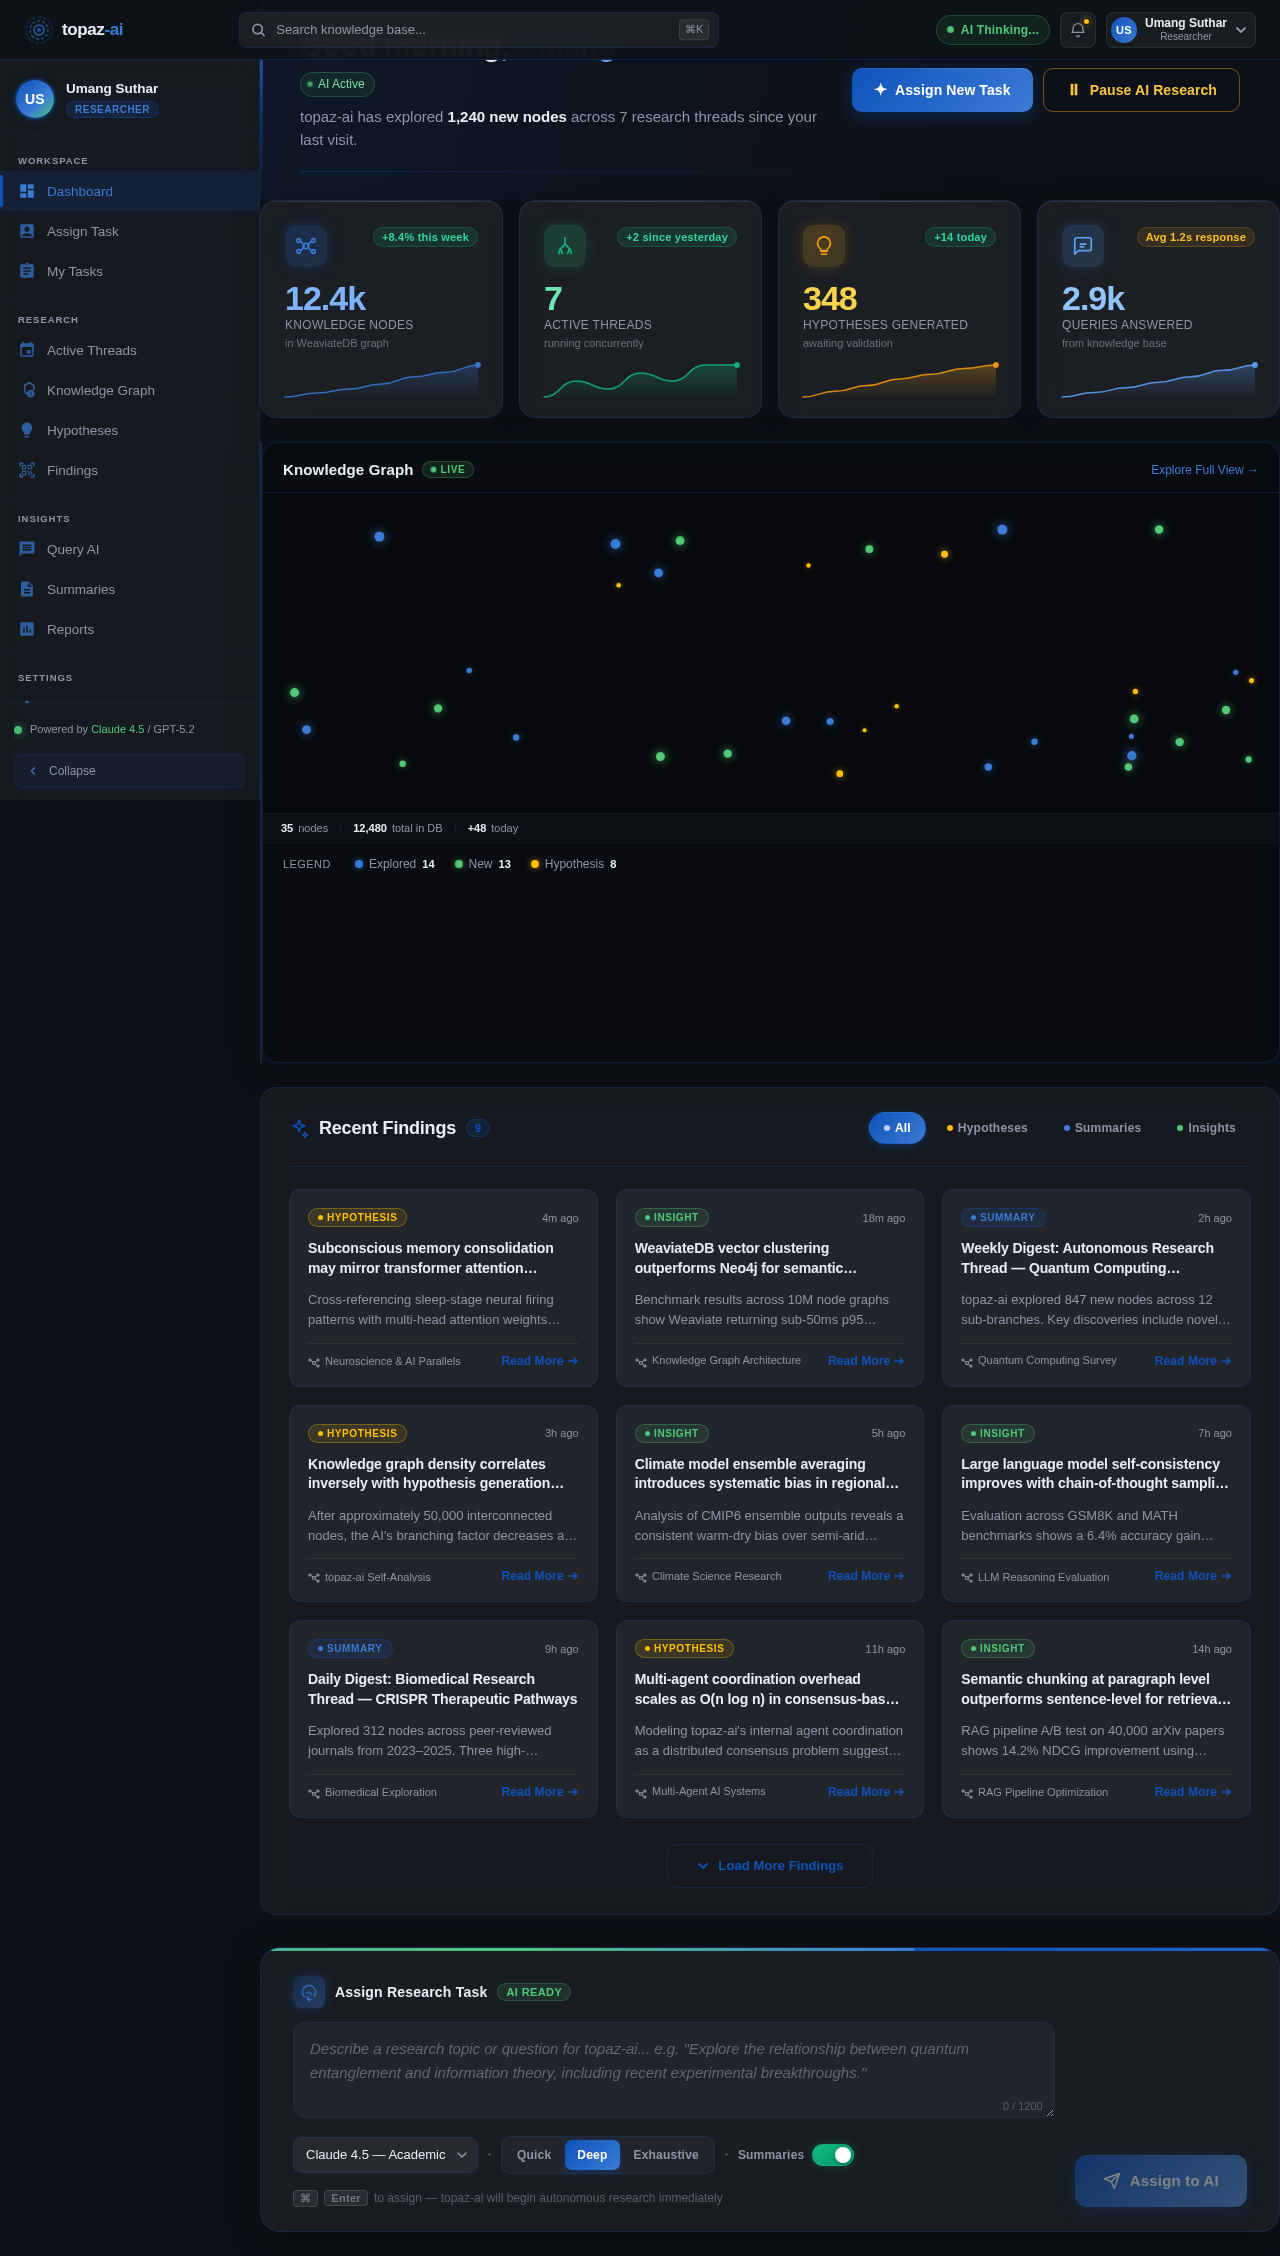Click the AI Thinking status pill

tap(992, 30)
